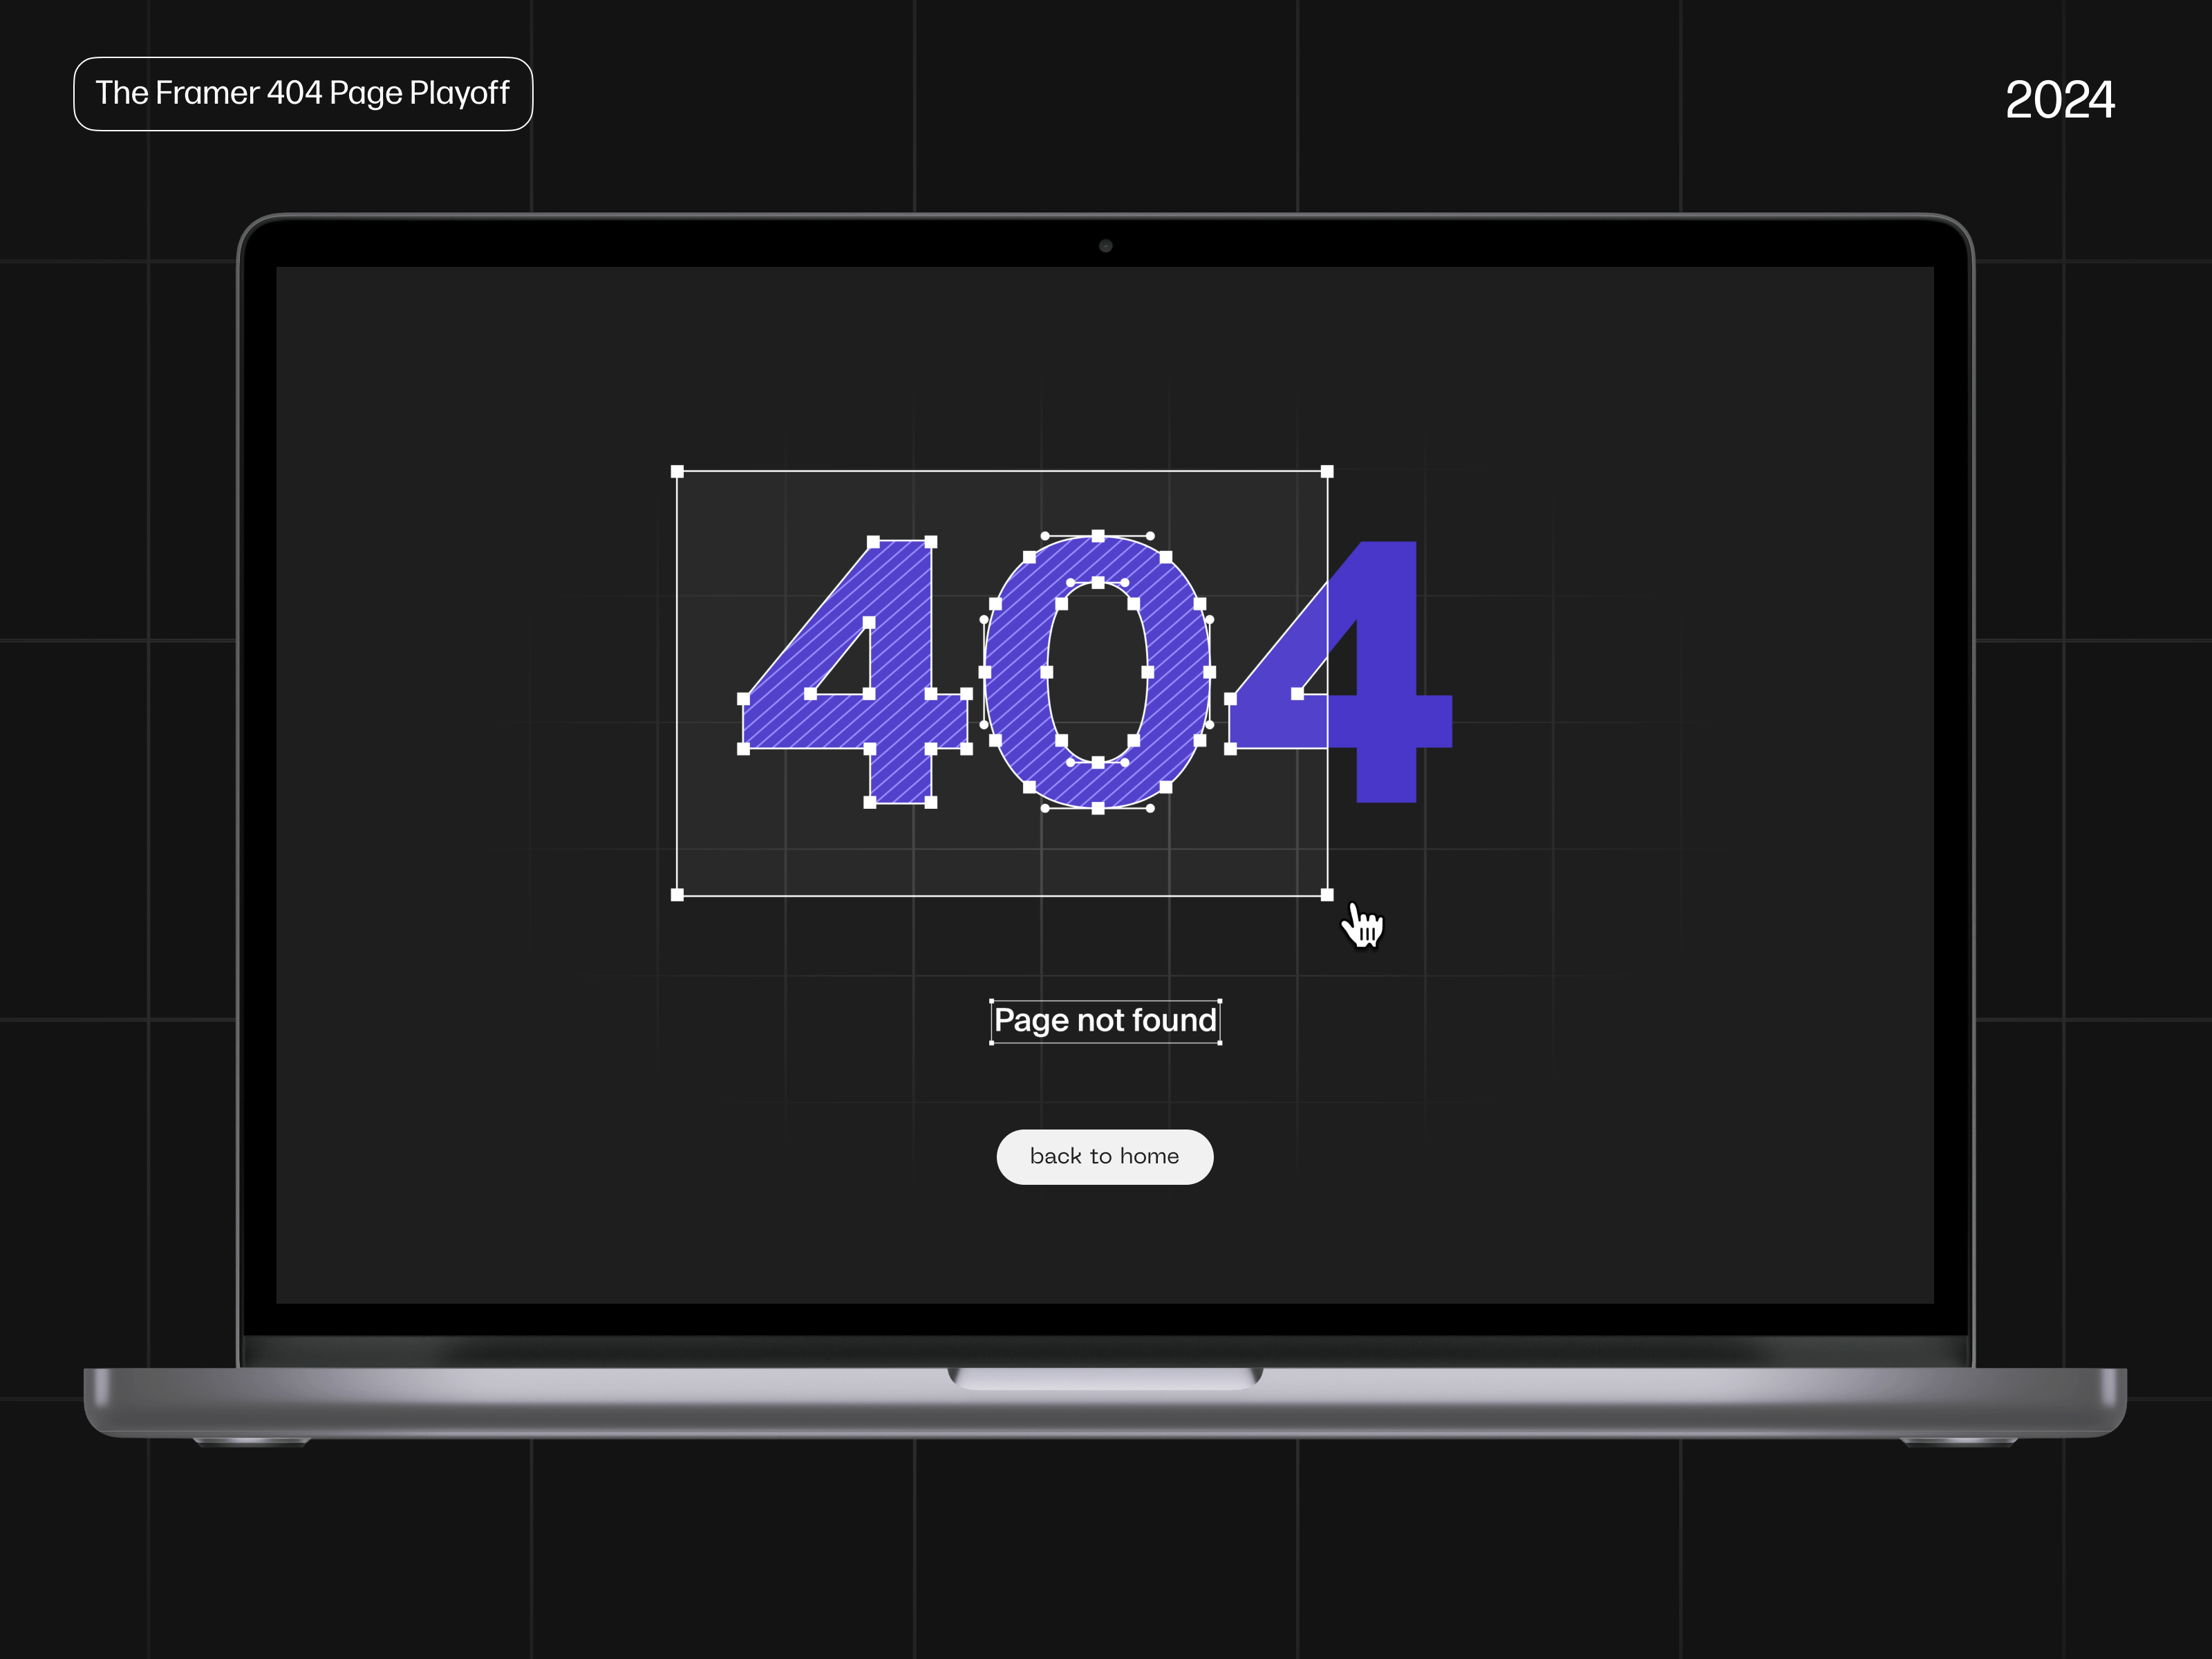Click the "back to home" button
Screen dimensions: 2212x1659
pos(1104,1156)
